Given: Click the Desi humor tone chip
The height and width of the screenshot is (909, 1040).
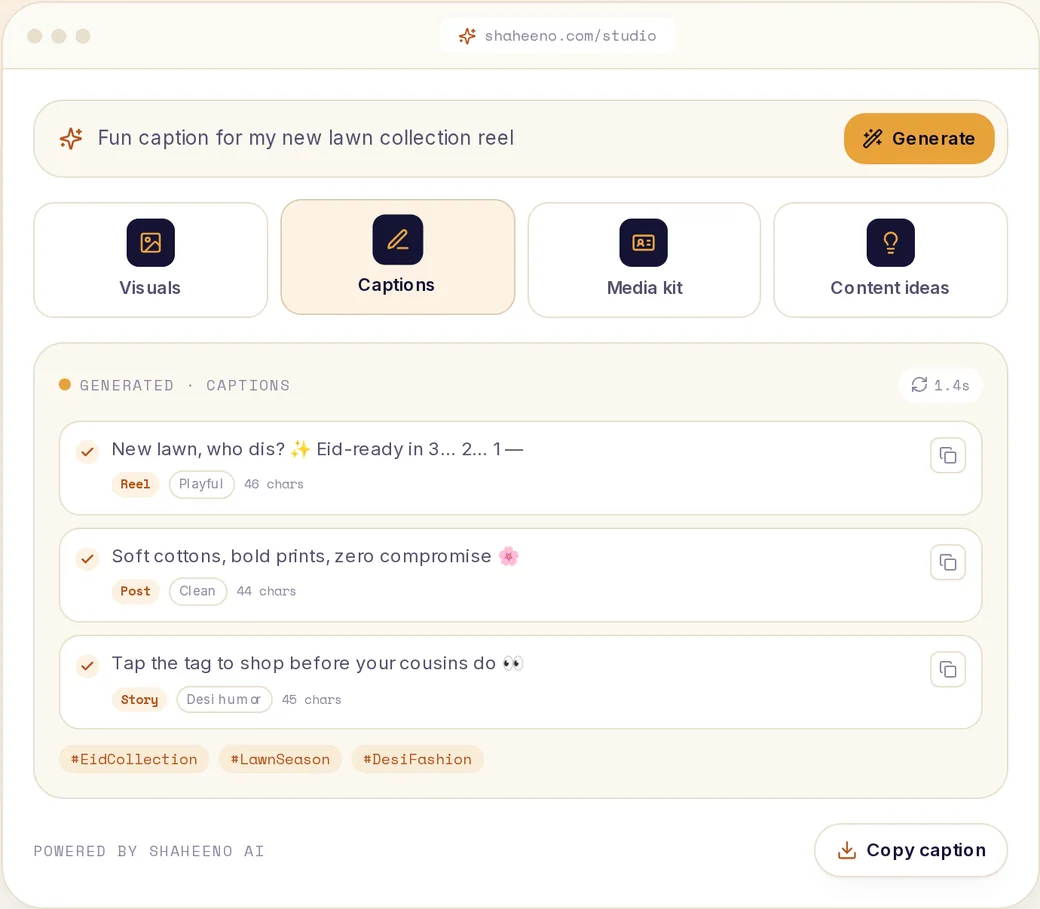Looking at the screenshot, I should (x=224, y=699).
